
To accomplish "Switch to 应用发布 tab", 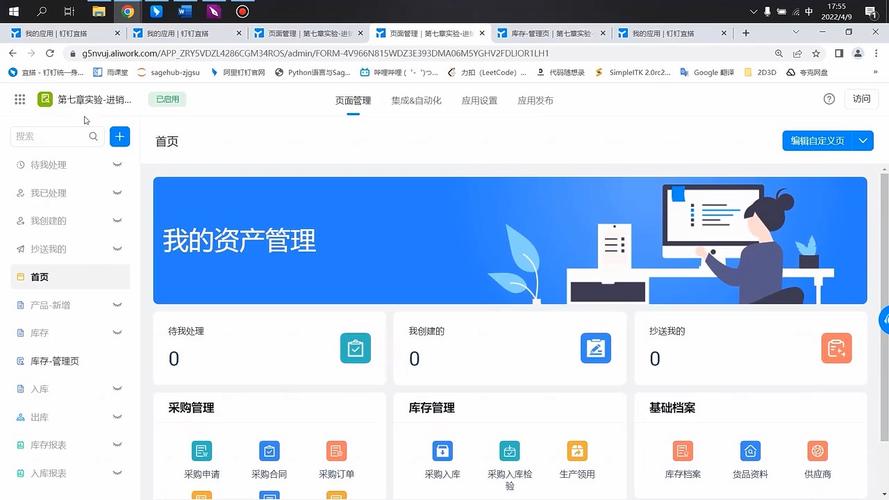I will coord(535,100).
